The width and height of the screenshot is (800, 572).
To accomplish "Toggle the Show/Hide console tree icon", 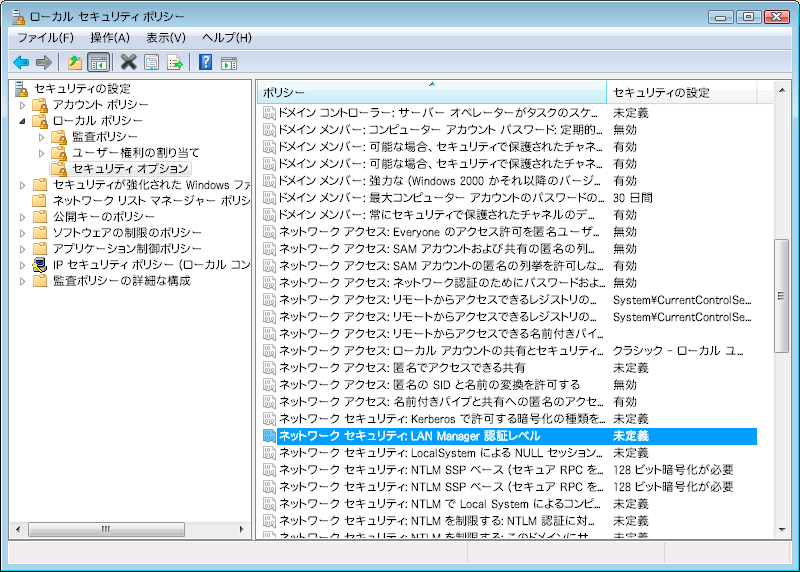I will 98,62.
